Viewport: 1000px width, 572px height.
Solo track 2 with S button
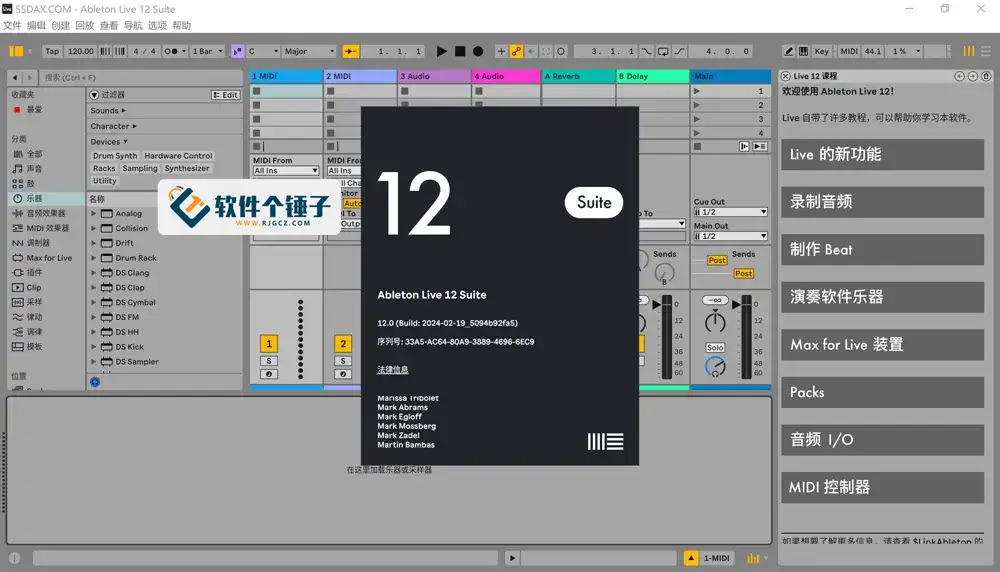click(x=343, y=361)
